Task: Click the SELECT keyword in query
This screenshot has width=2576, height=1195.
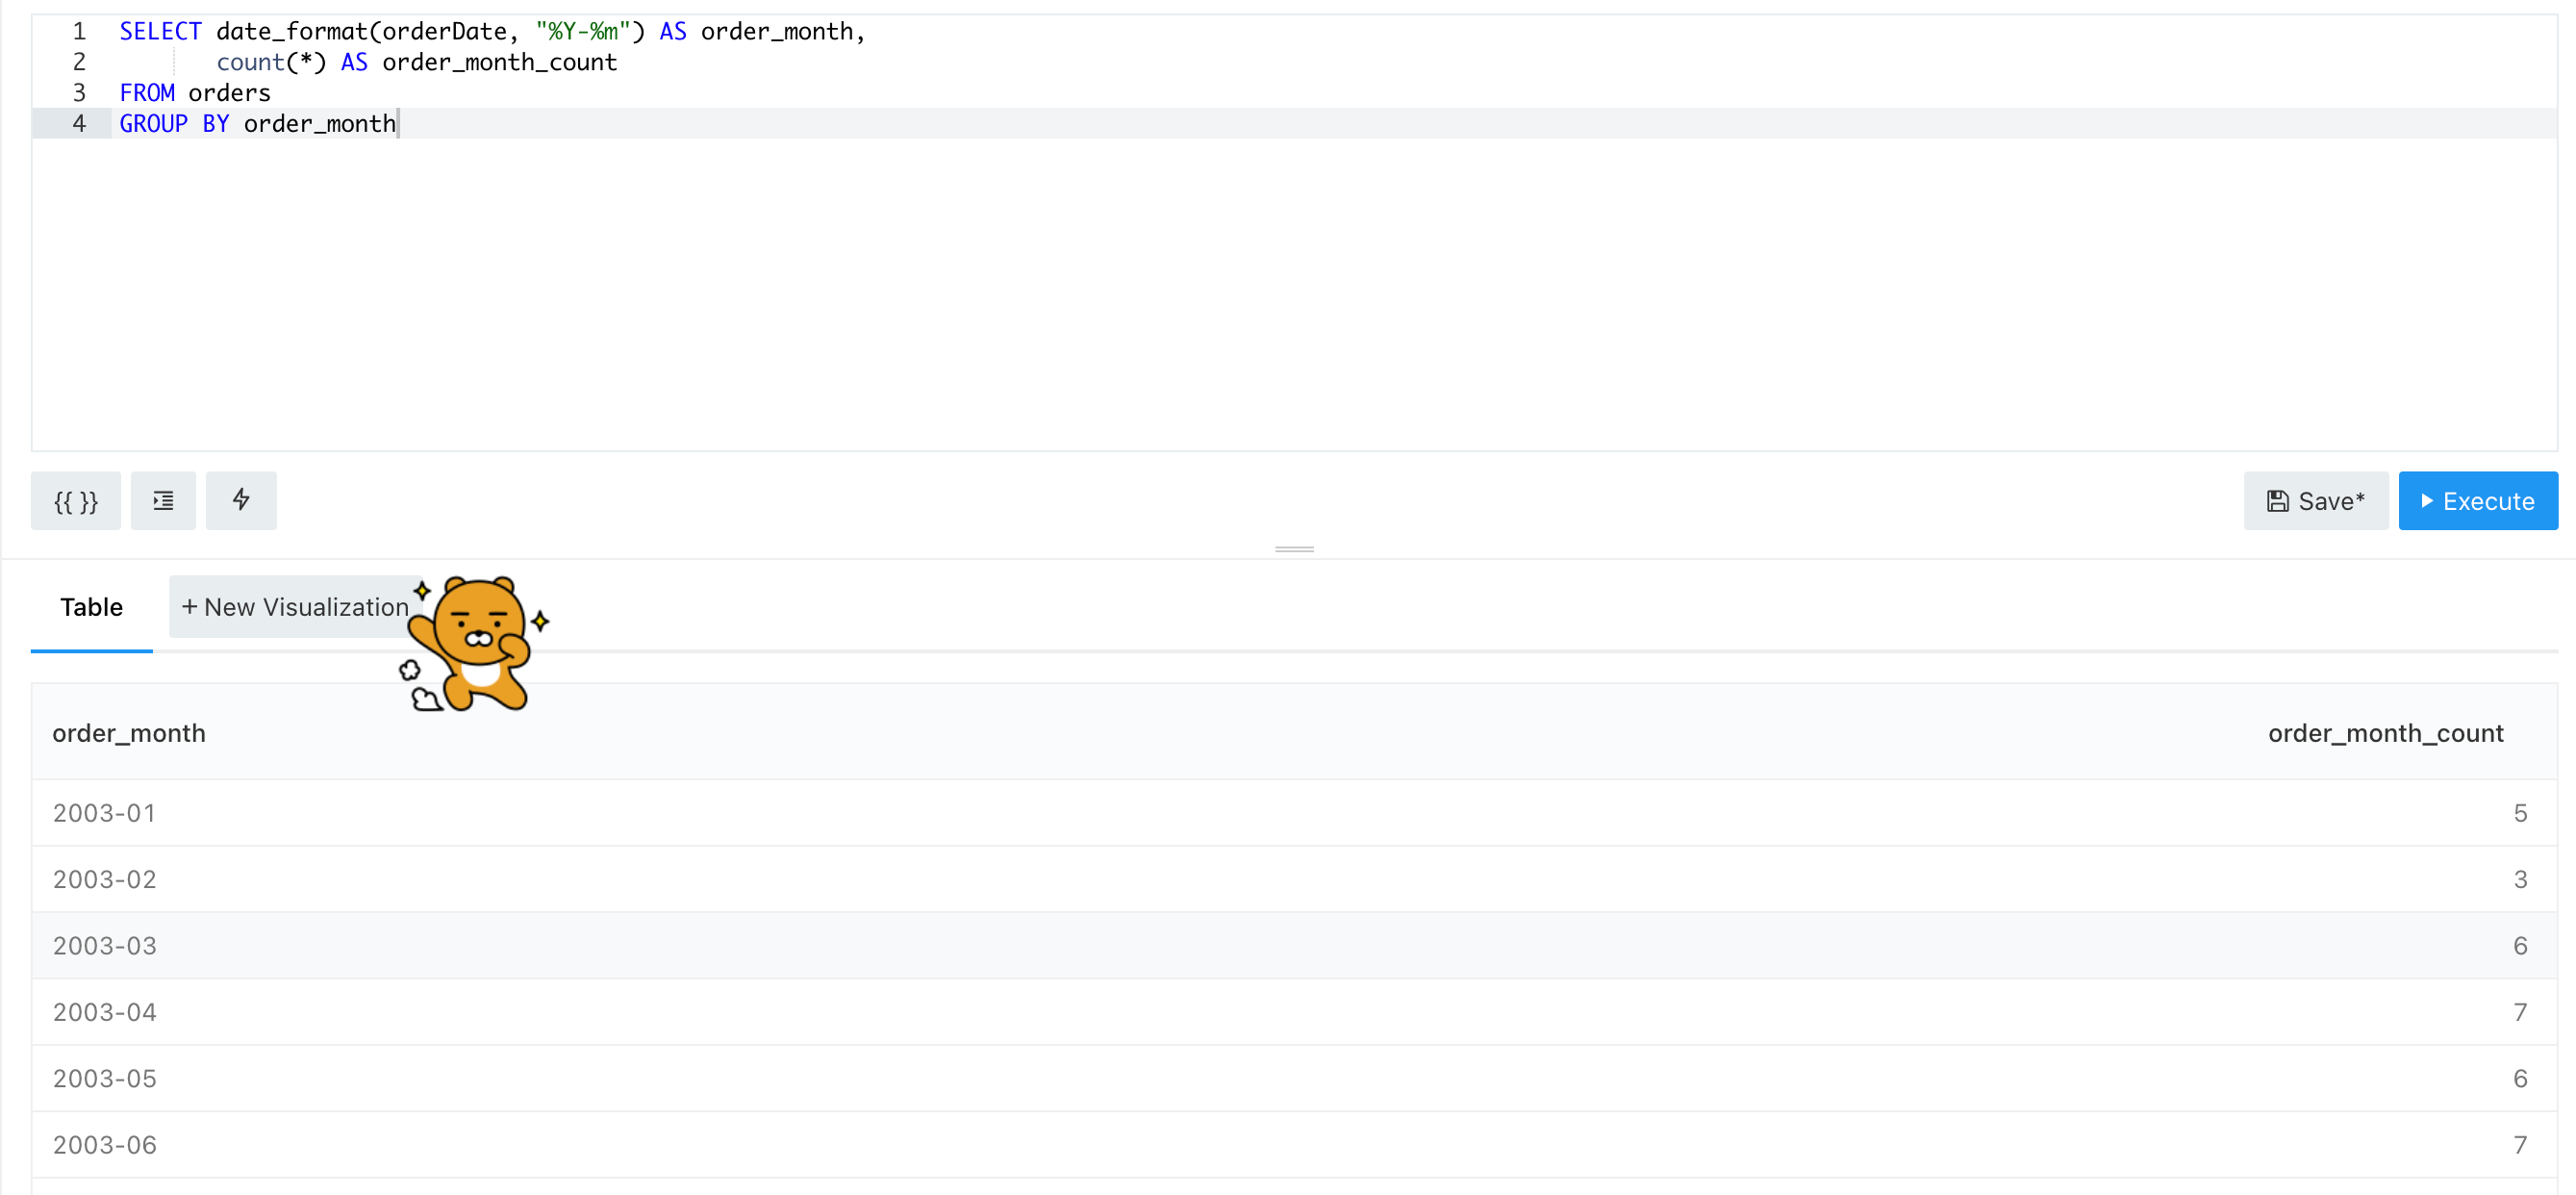Action: [160, 31]
